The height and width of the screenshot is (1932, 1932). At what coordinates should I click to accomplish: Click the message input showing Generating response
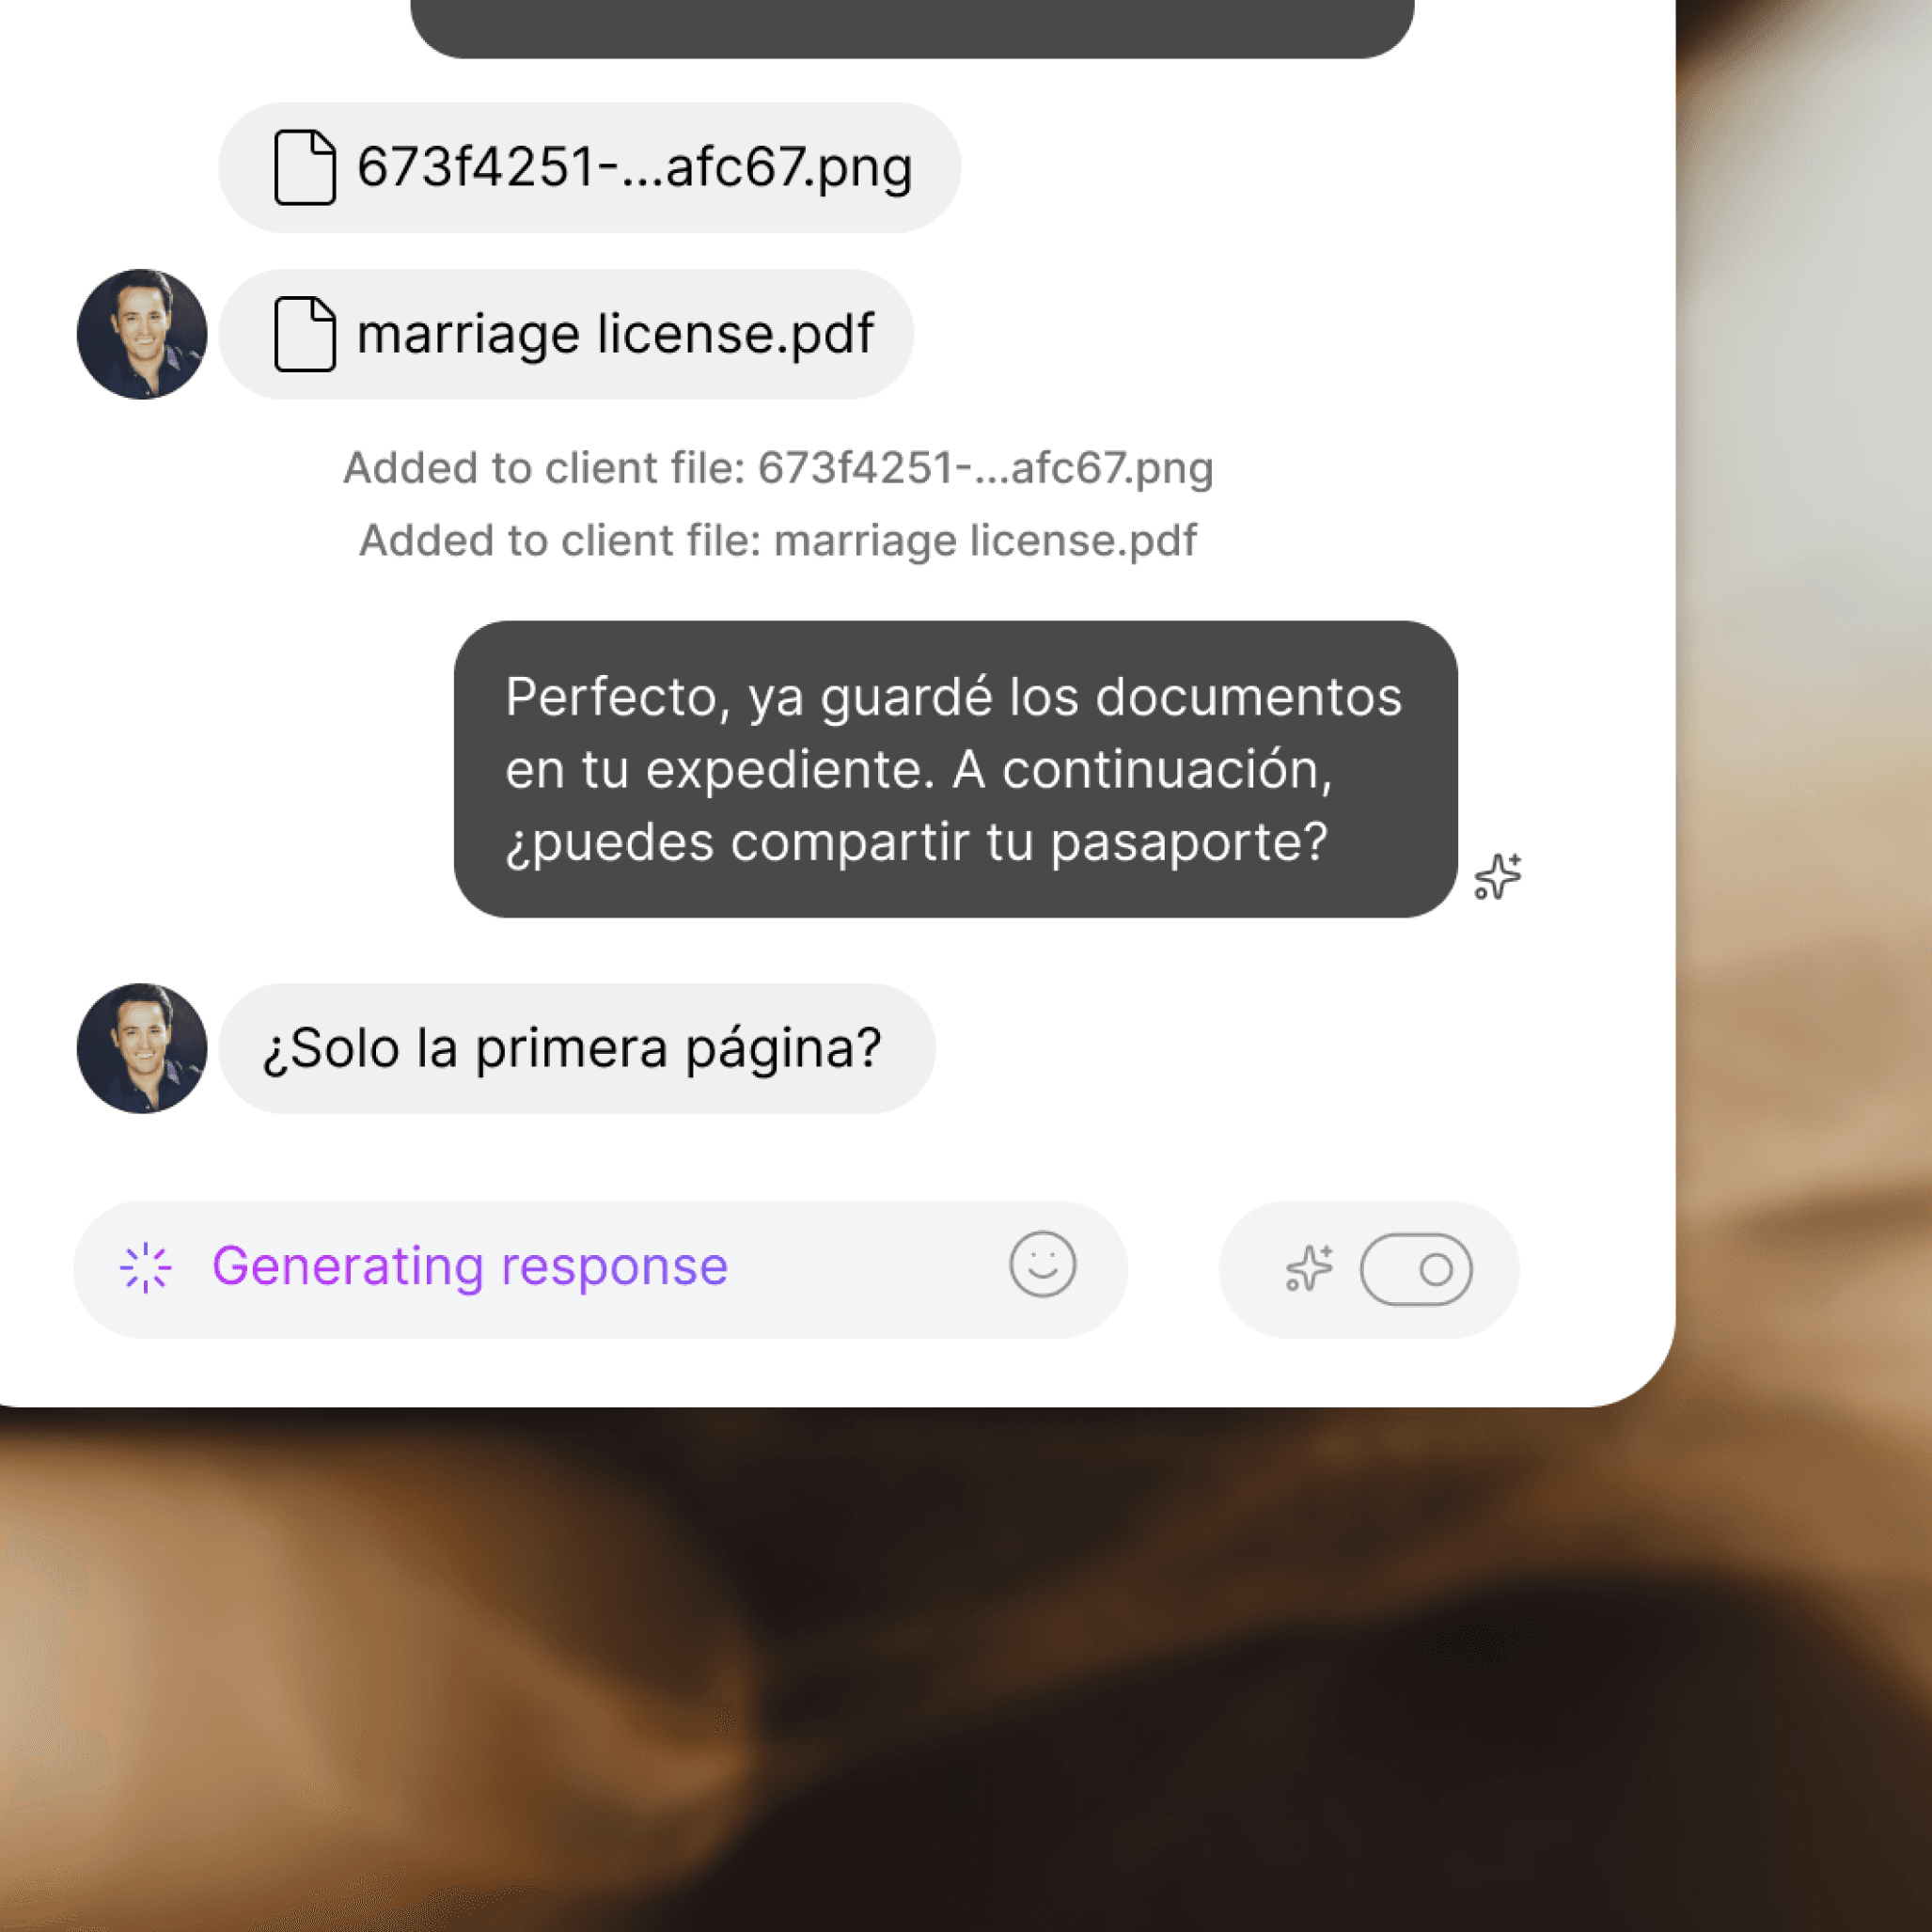coord(600,1269)
